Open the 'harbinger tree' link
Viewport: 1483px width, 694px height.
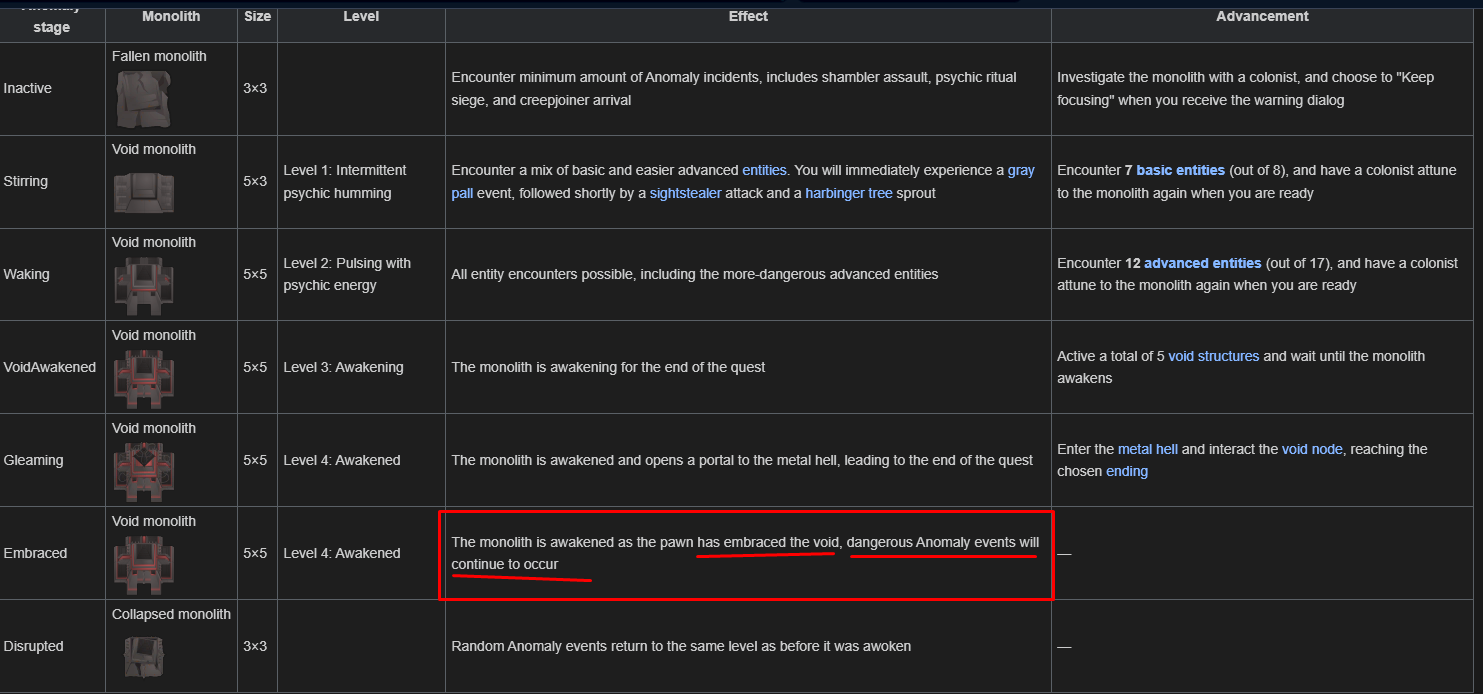[x=849, y=192]
